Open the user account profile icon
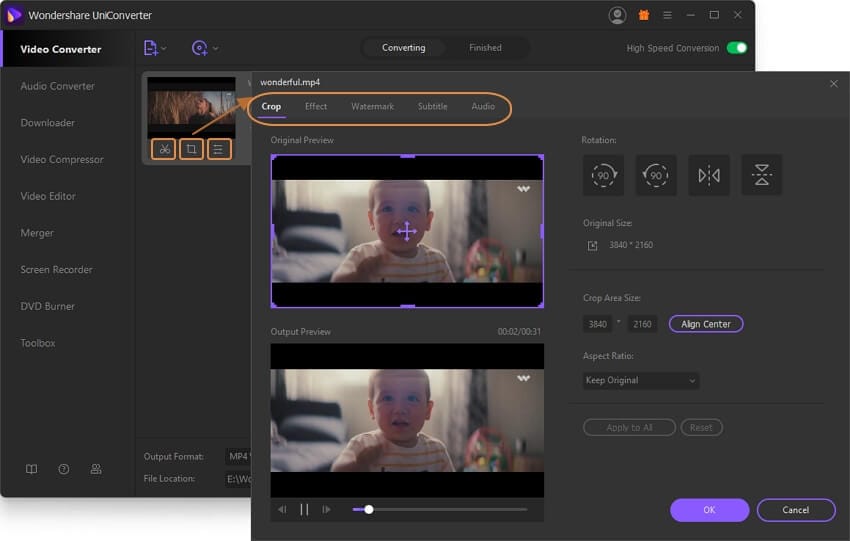850x541 pixels. pyautogui.click(x=617, y=15)
